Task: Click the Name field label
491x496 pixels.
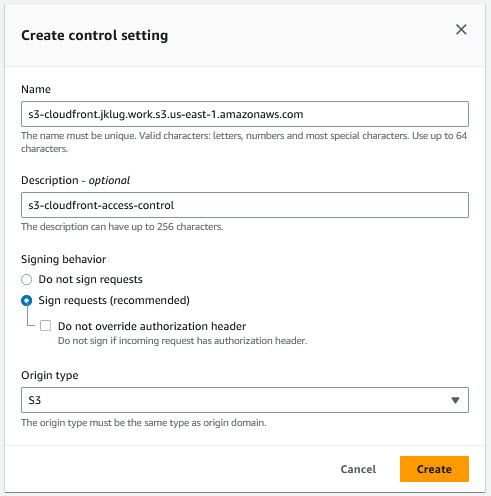Action: [x=36, y=89]
